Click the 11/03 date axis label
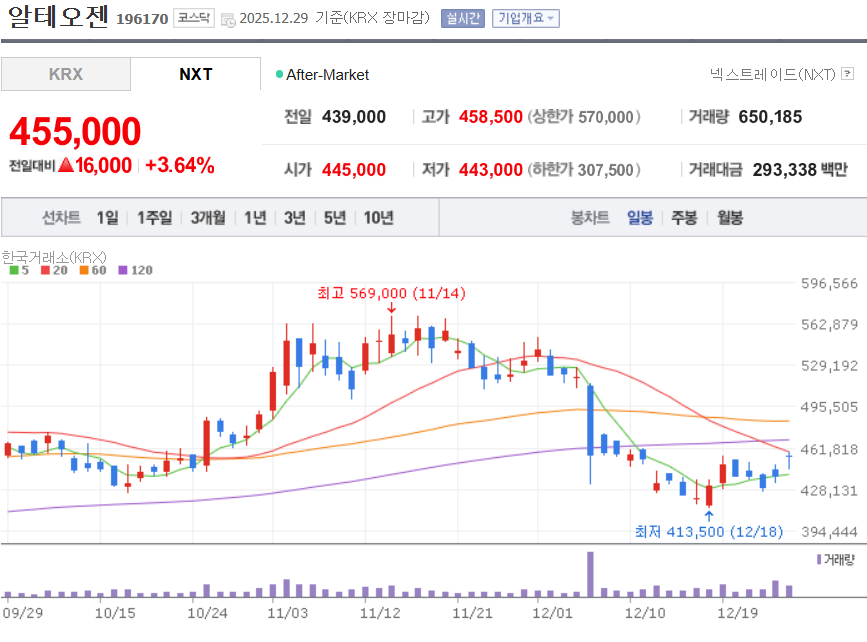Viewport: 867px width, 642px height. point(288,613)
